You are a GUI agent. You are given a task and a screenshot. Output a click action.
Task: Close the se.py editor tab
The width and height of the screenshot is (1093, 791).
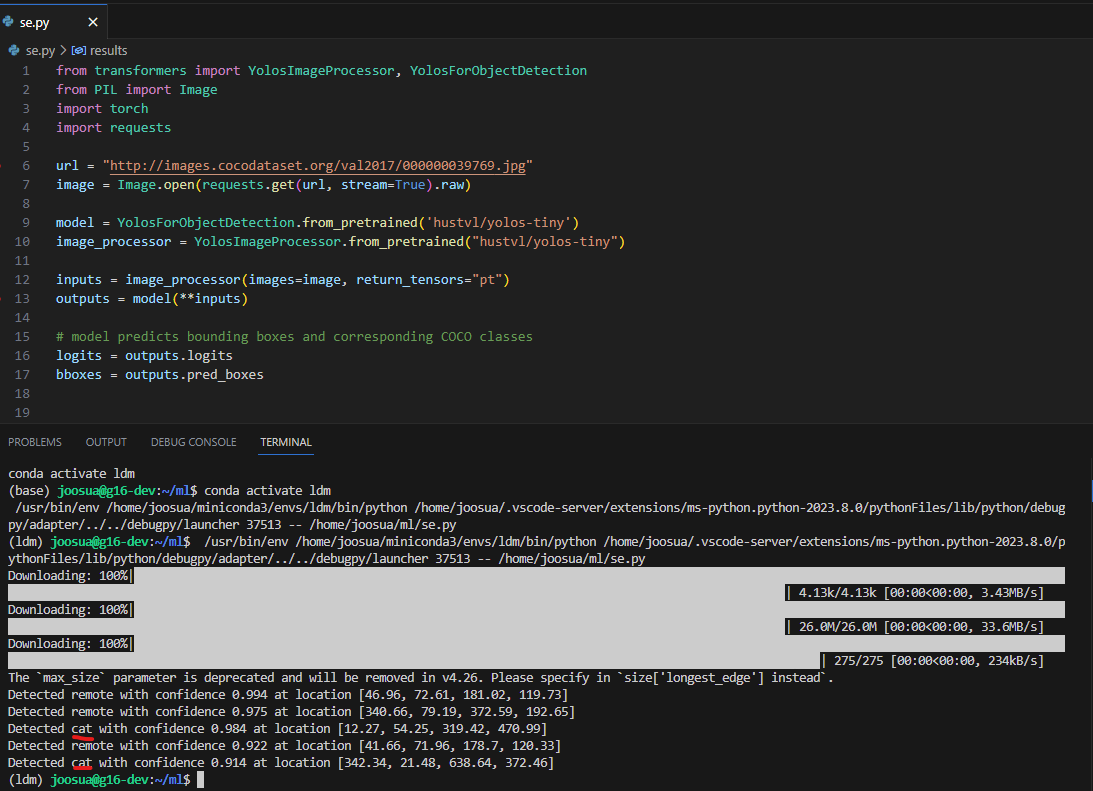(x=93, y=22)
